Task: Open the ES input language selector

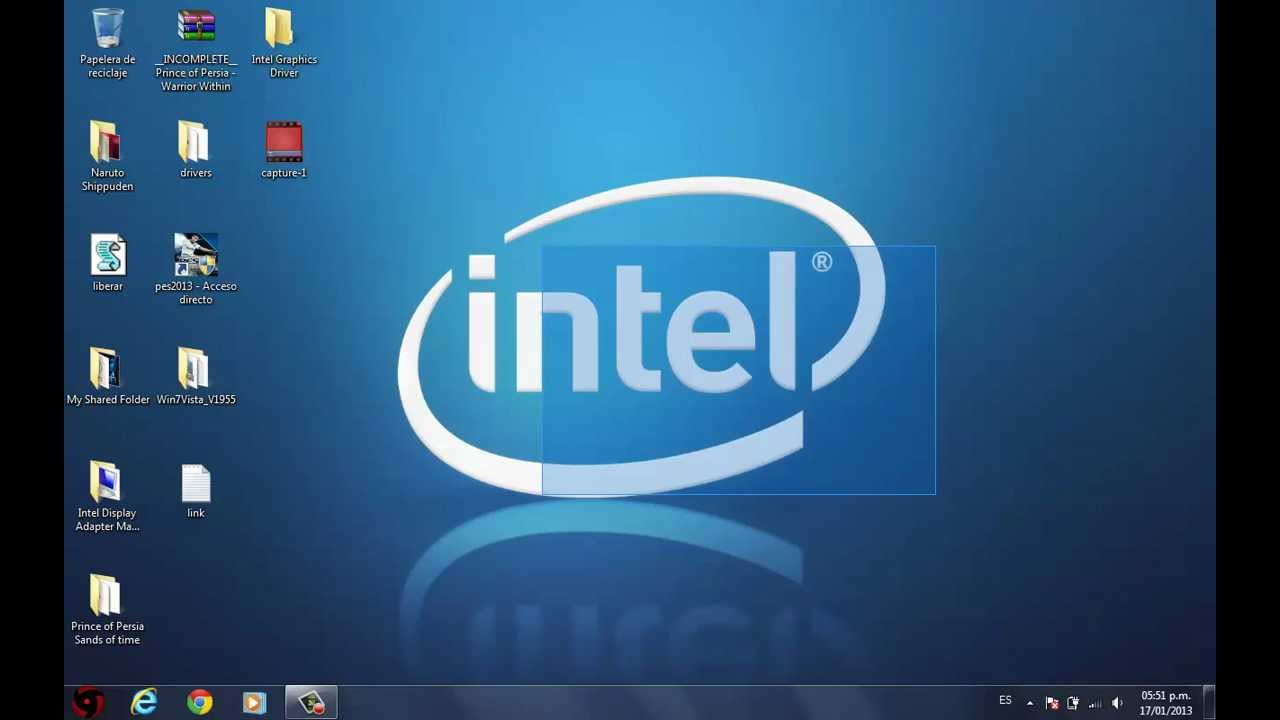Action: tap(1005, 701)
